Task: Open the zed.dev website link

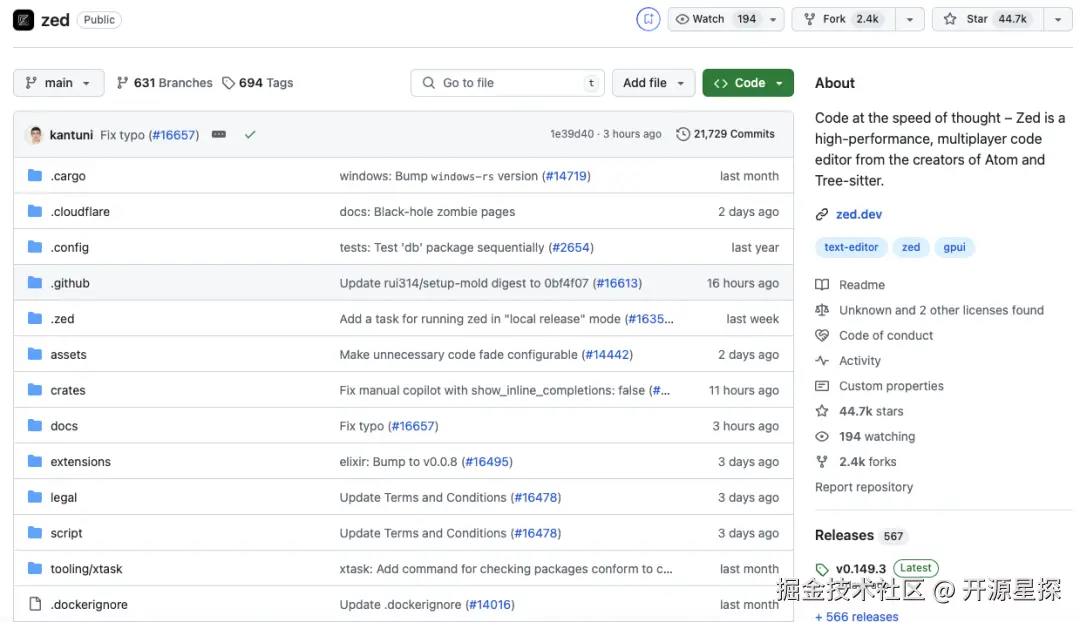Action: point(858,214)
